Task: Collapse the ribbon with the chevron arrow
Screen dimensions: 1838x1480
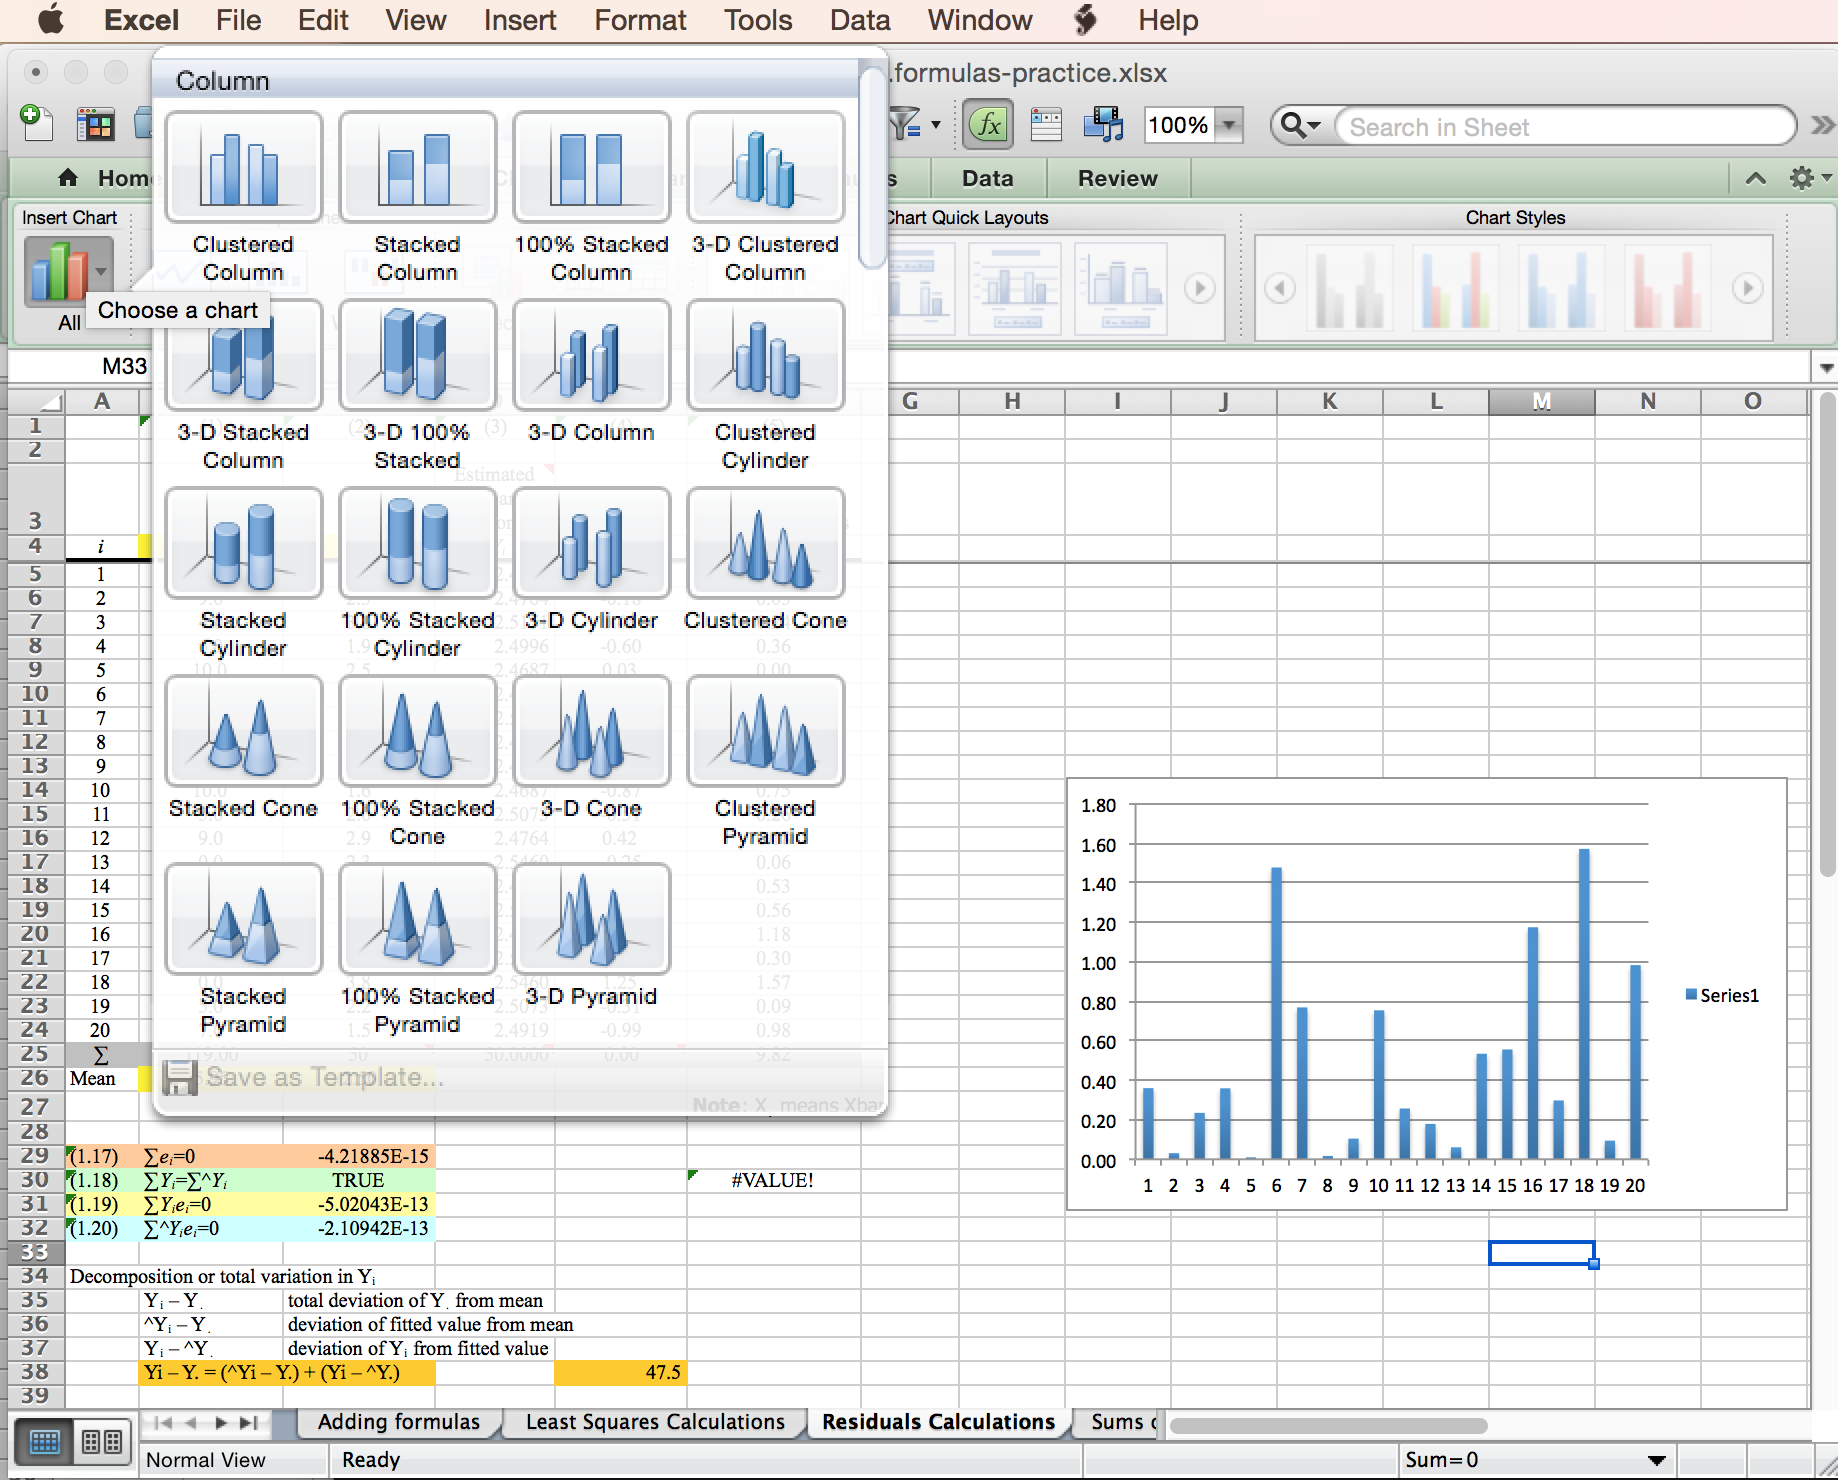Action: pyautogui.click(x=1755, y=178)
